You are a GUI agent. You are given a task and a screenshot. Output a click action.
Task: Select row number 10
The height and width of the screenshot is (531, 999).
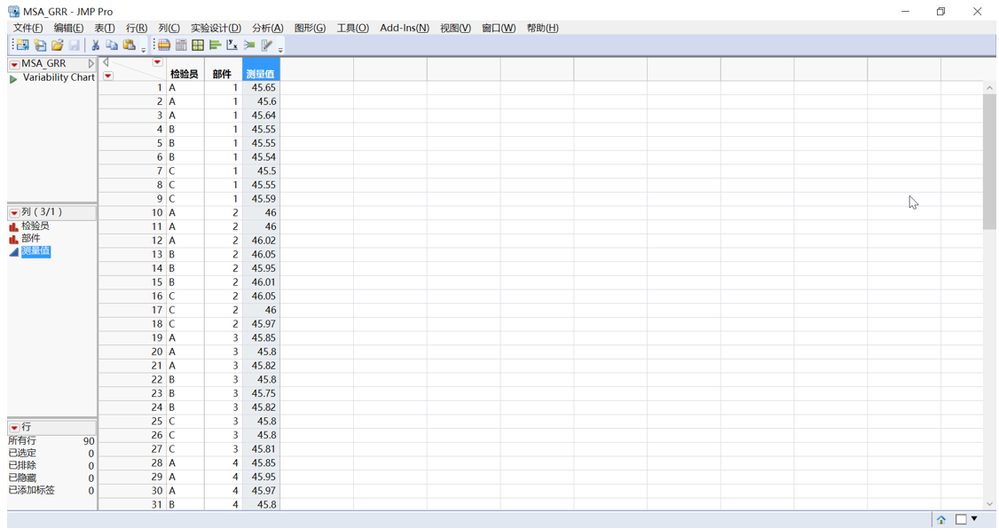coord(133,213)
